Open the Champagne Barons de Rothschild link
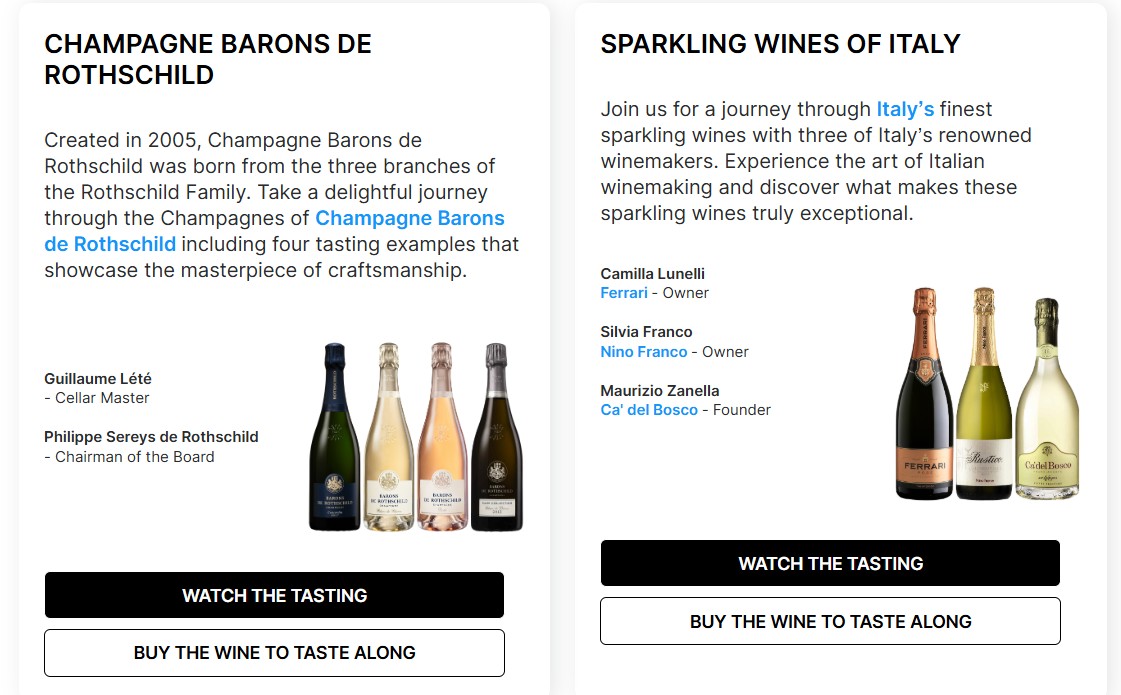 click(409, 218)
